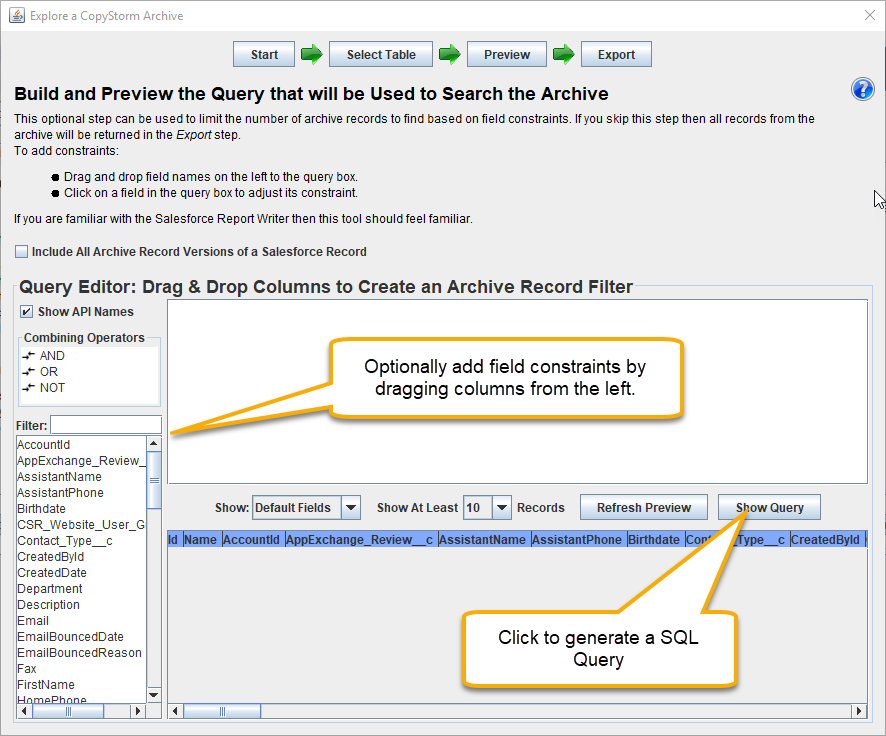Open the Show At Least records dropdown
Viewport: 886px width, 736px height.
point(501,508)
